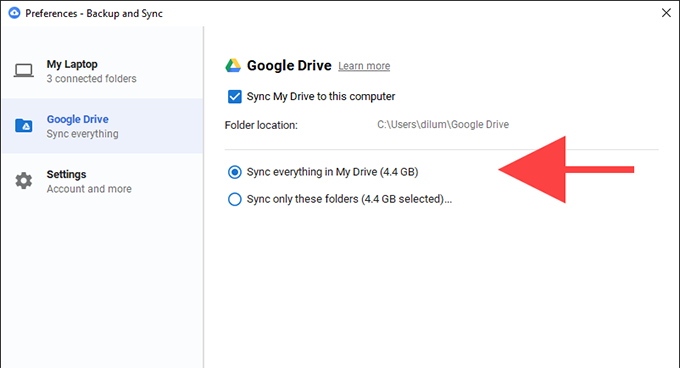This screenshot has width=680, height=368.
Task: Open Google Drive sidebar section label
Action: pyautogui.click(x=78, y=119)
